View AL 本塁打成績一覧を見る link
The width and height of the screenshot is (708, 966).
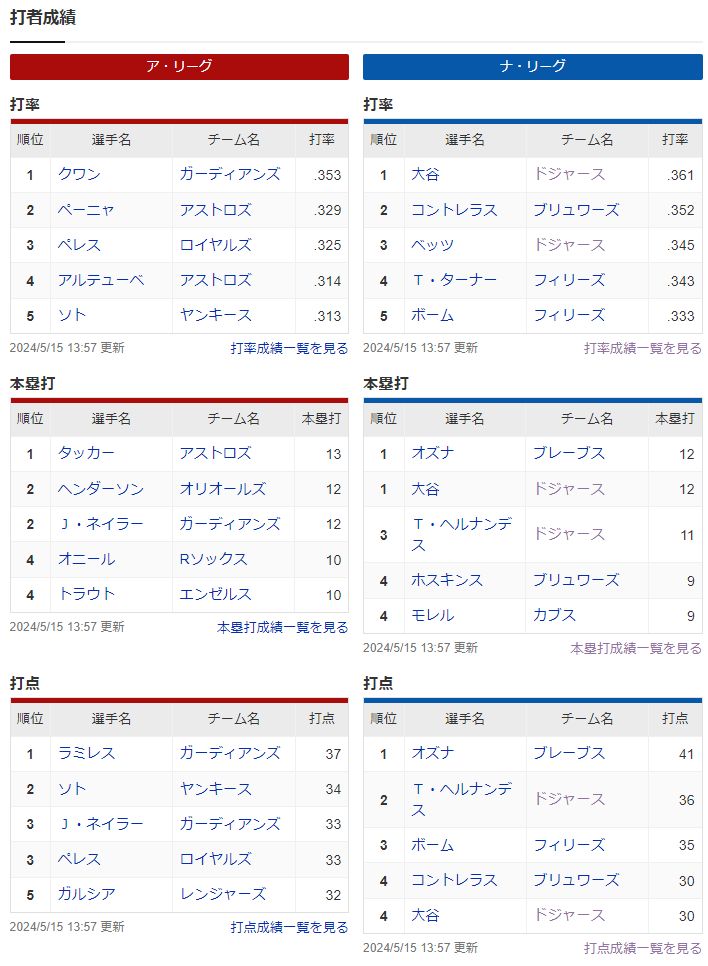click(282, 627)
